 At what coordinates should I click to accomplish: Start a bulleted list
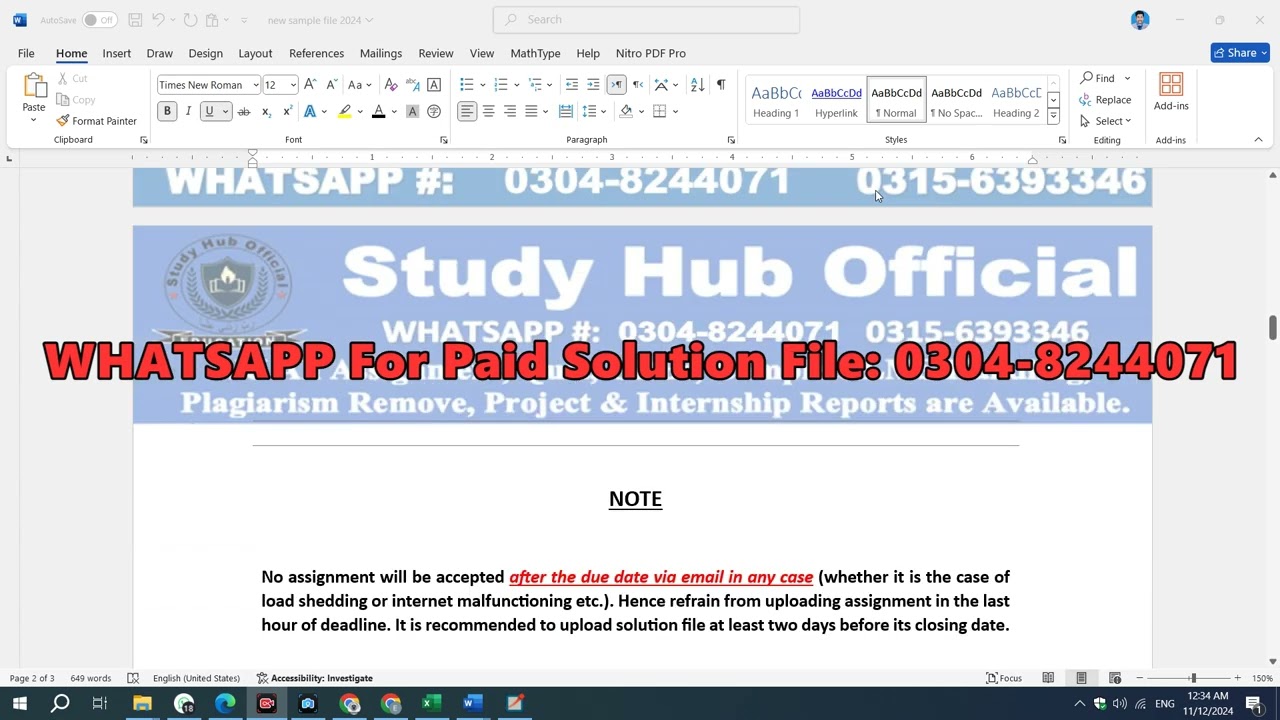click(x=466, y=85)
